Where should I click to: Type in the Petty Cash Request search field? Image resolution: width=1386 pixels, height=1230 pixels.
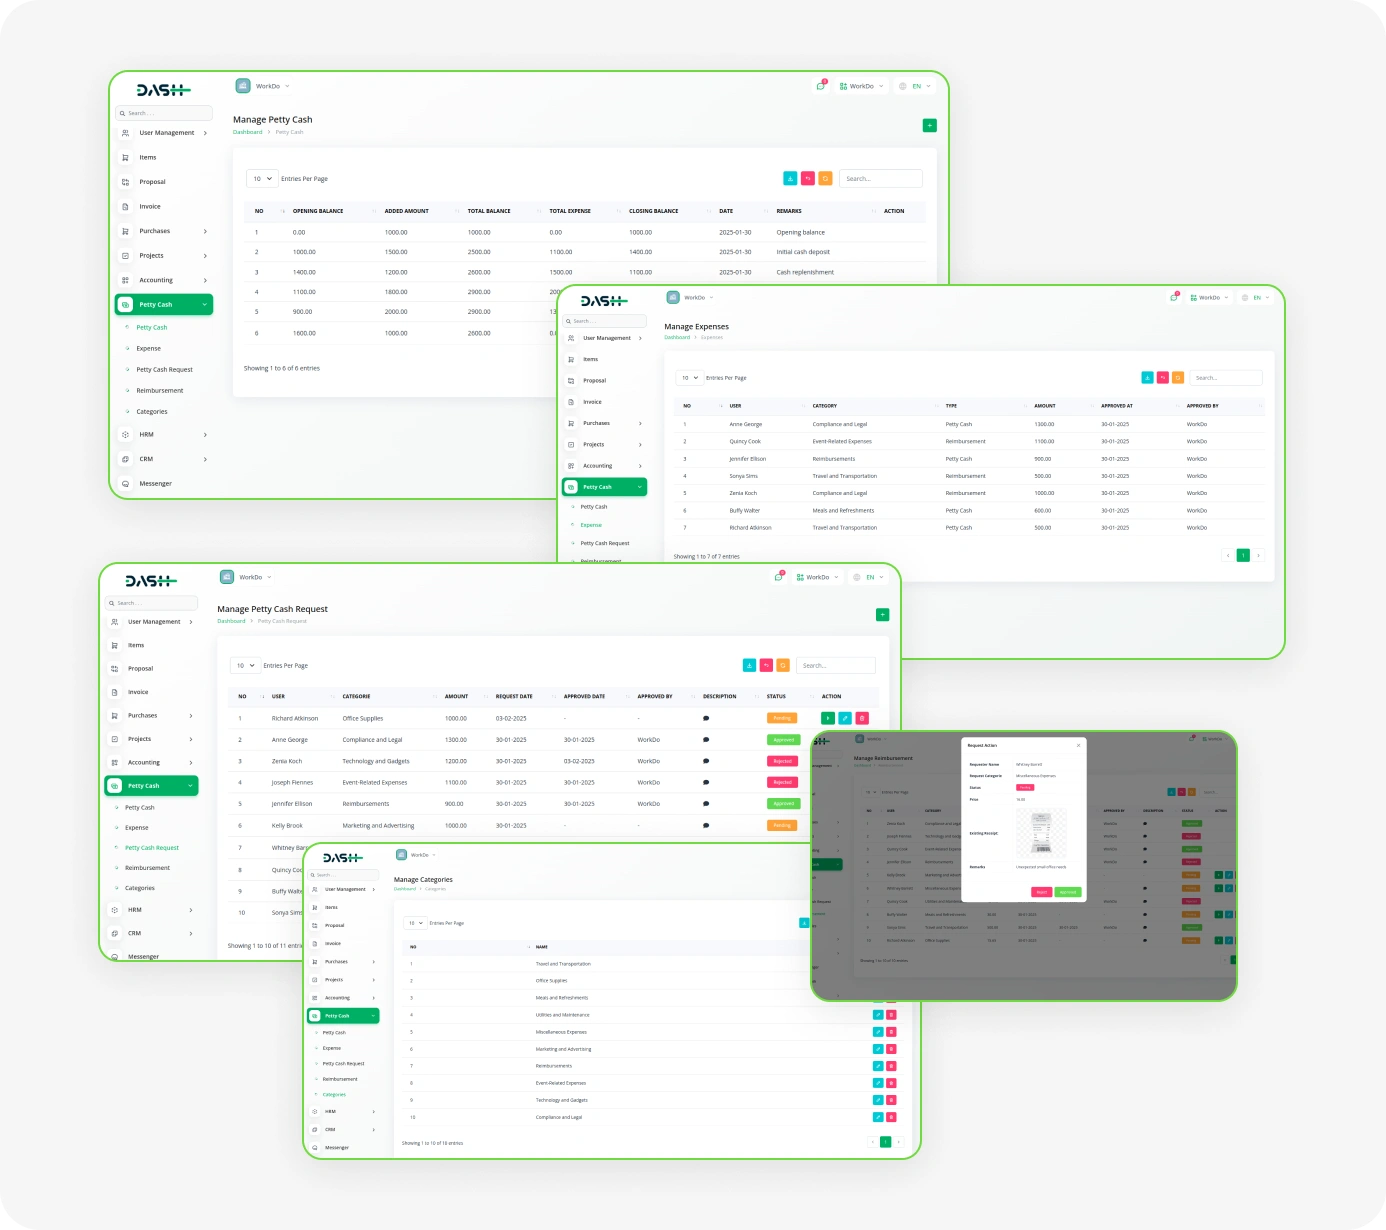click(836, 664)
